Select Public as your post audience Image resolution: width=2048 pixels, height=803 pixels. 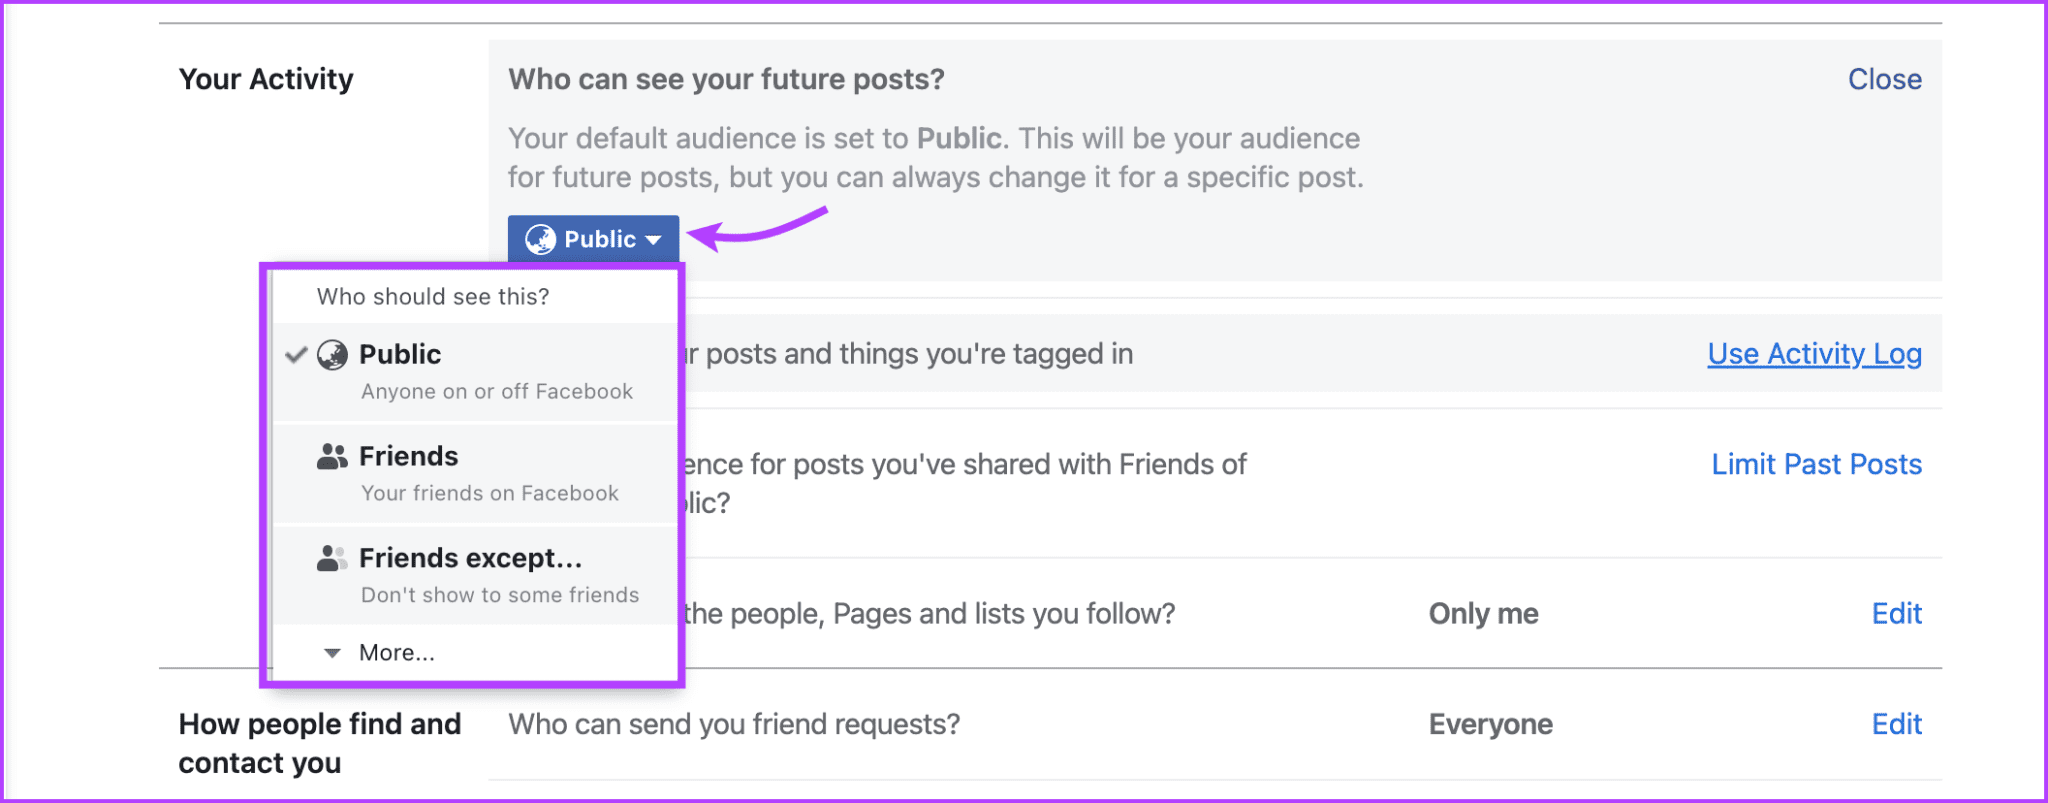click(x=400, y=354)
